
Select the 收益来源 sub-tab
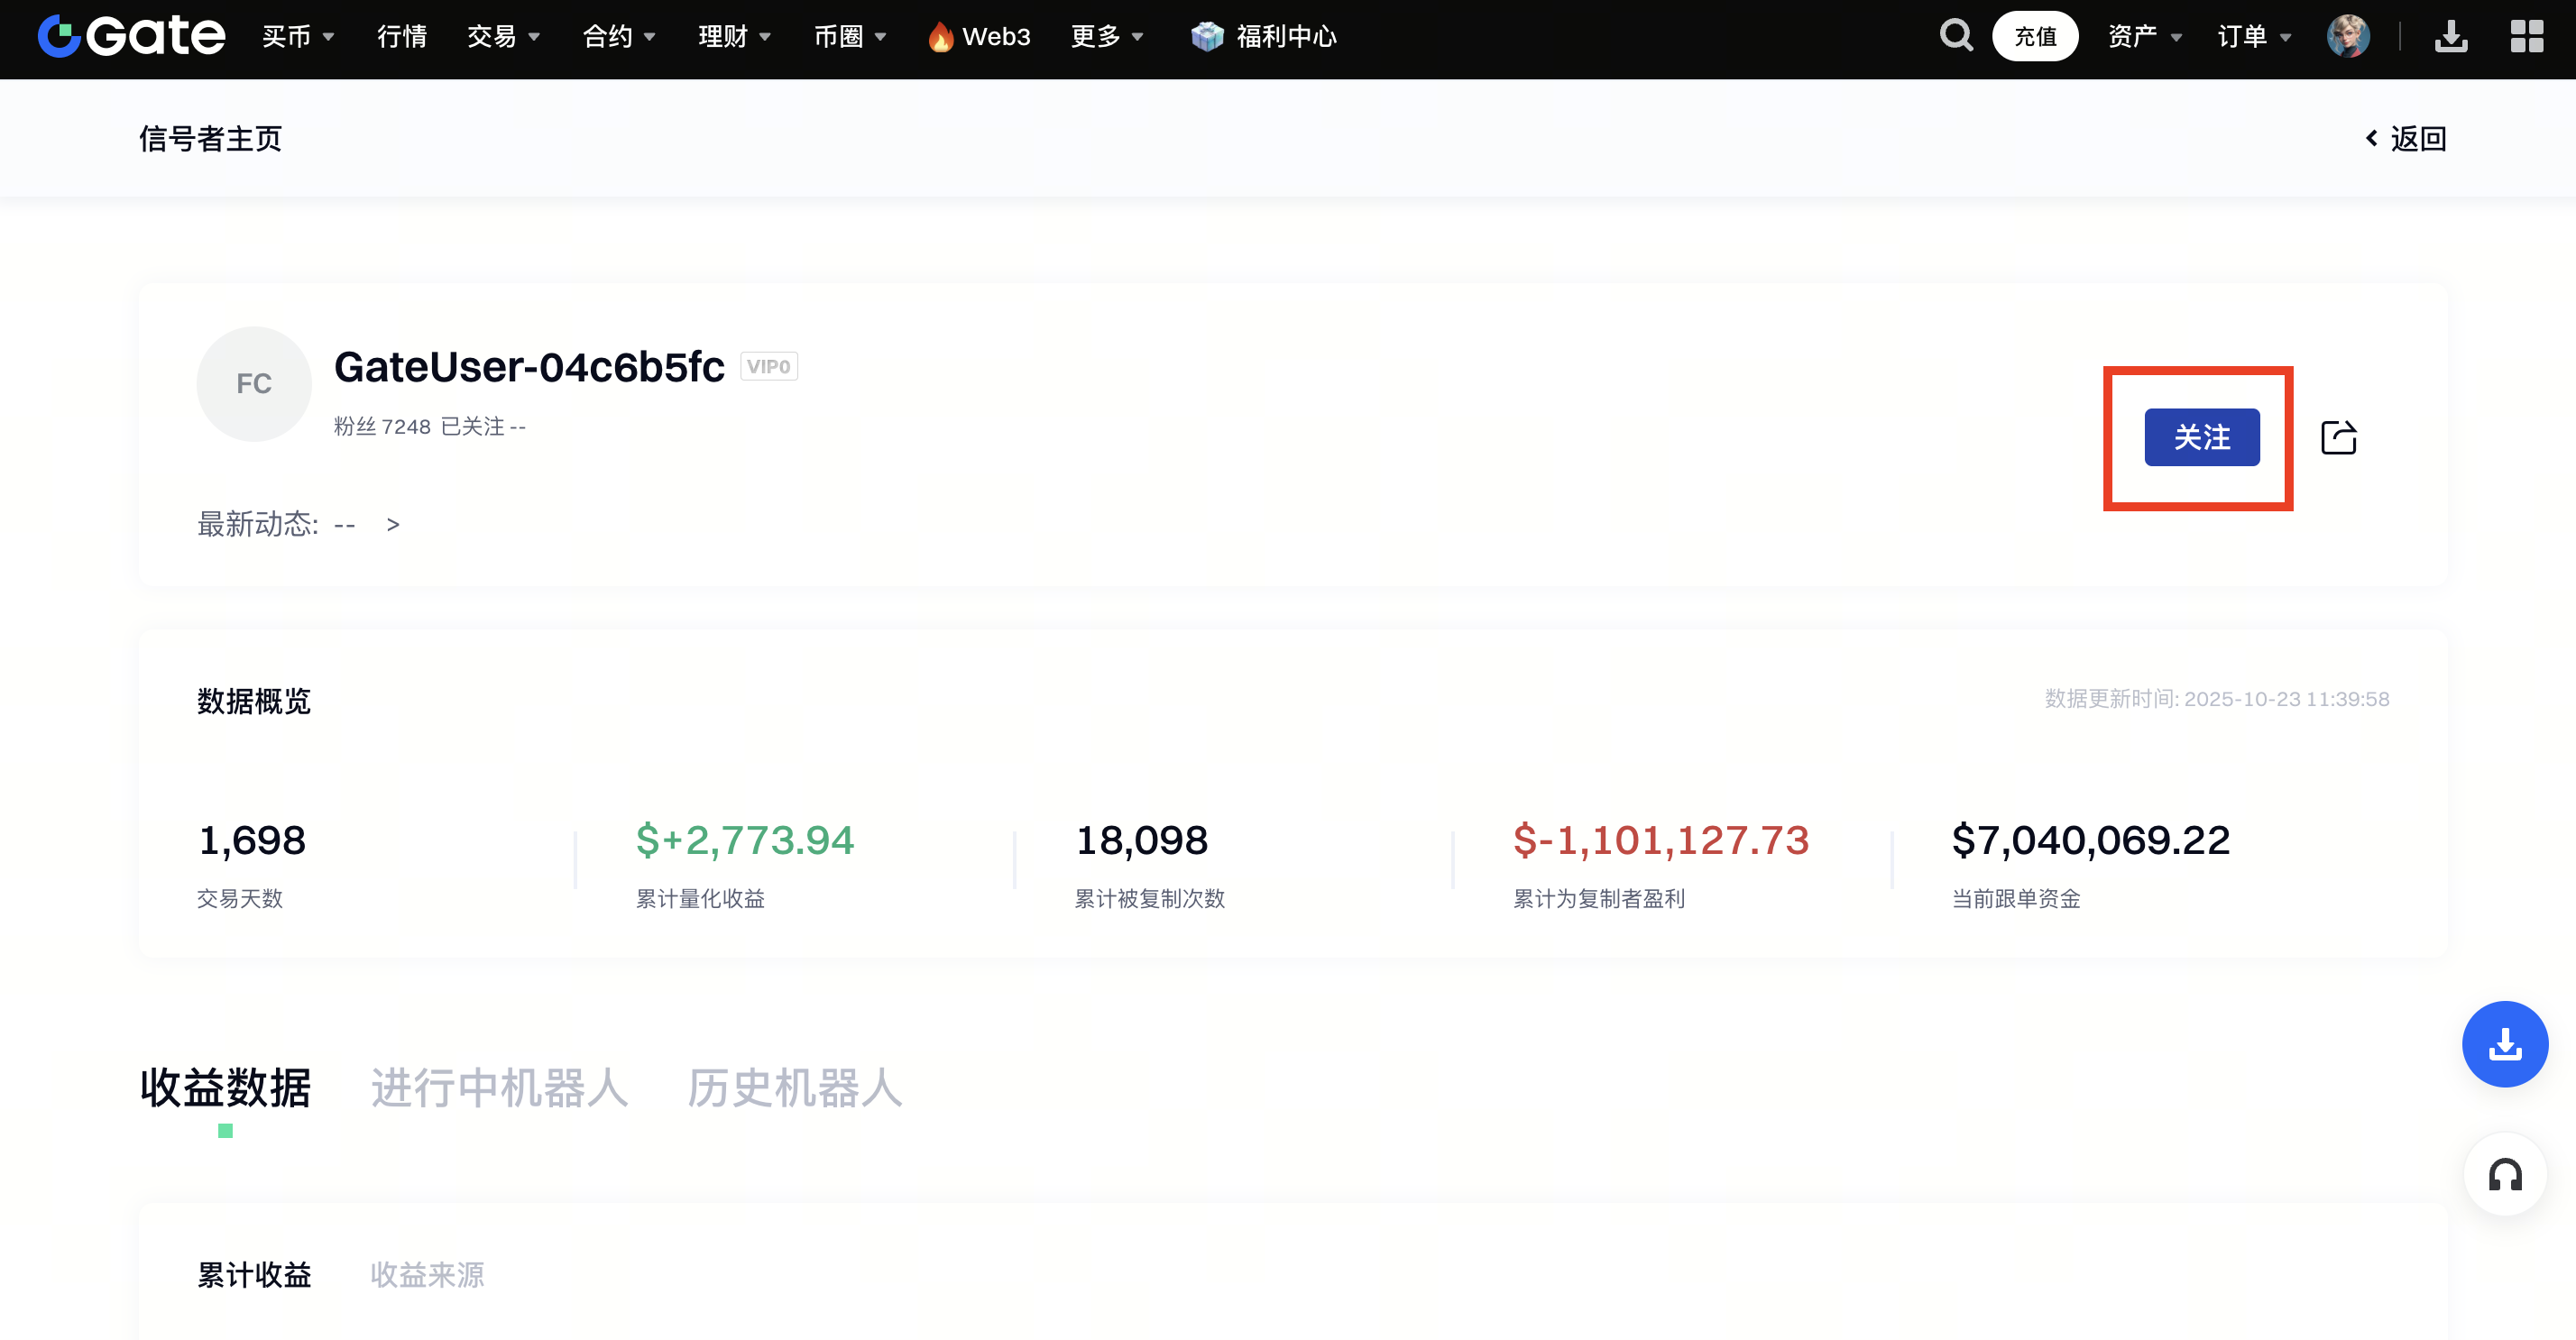(x=427, y=1274)
